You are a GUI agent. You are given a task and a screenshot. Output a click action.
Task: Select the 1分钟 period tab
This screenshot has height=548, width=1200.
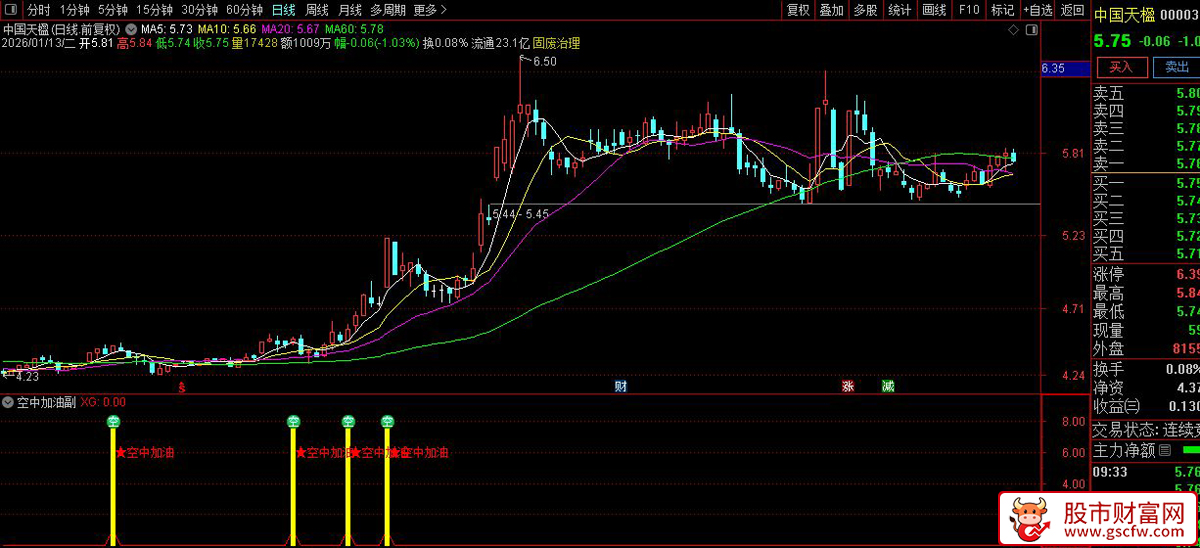[75, 10]
